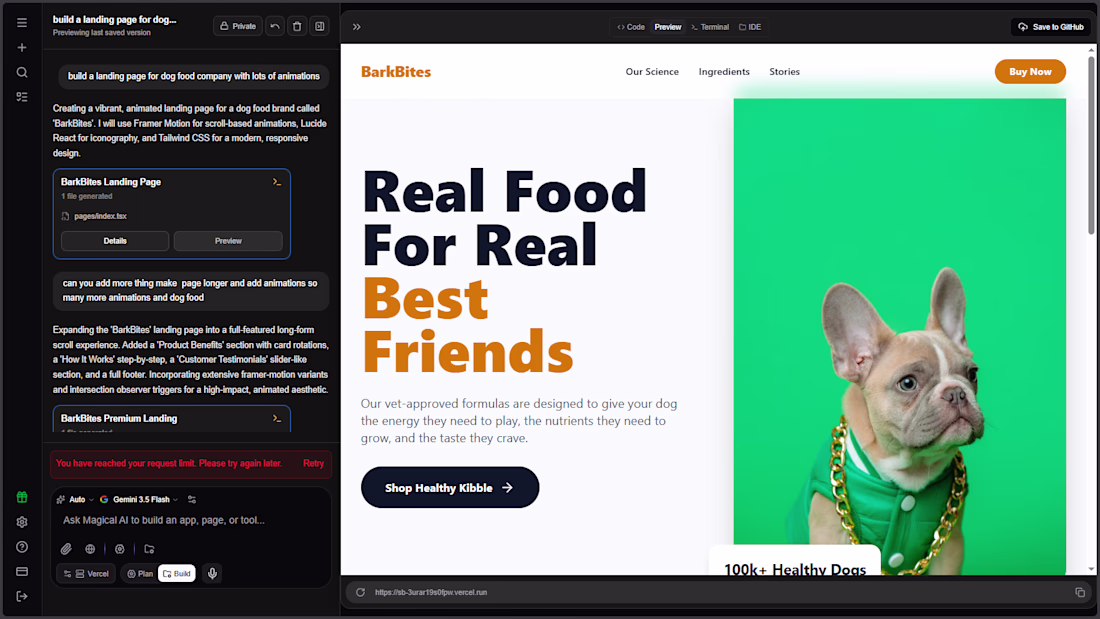Click Retry on request limit error
The width and height of the screenshot is (1100, 619).
314,463
